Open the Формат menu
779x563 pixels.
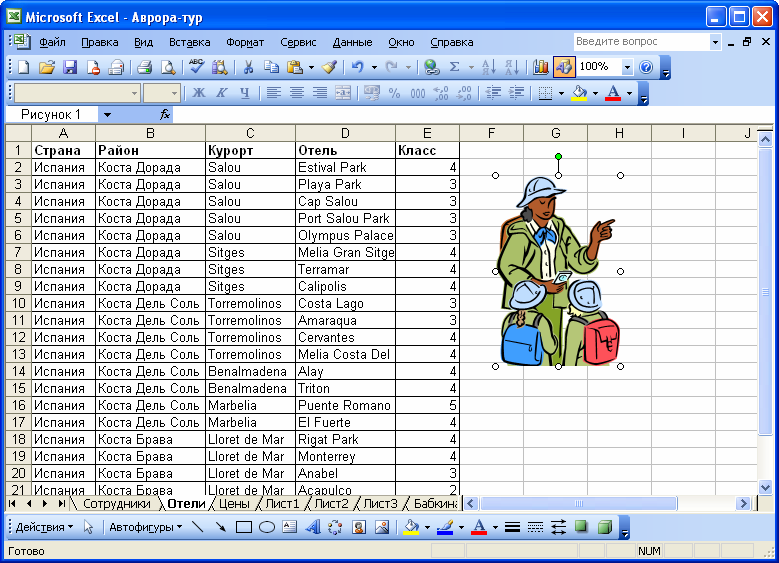point(245,42)
